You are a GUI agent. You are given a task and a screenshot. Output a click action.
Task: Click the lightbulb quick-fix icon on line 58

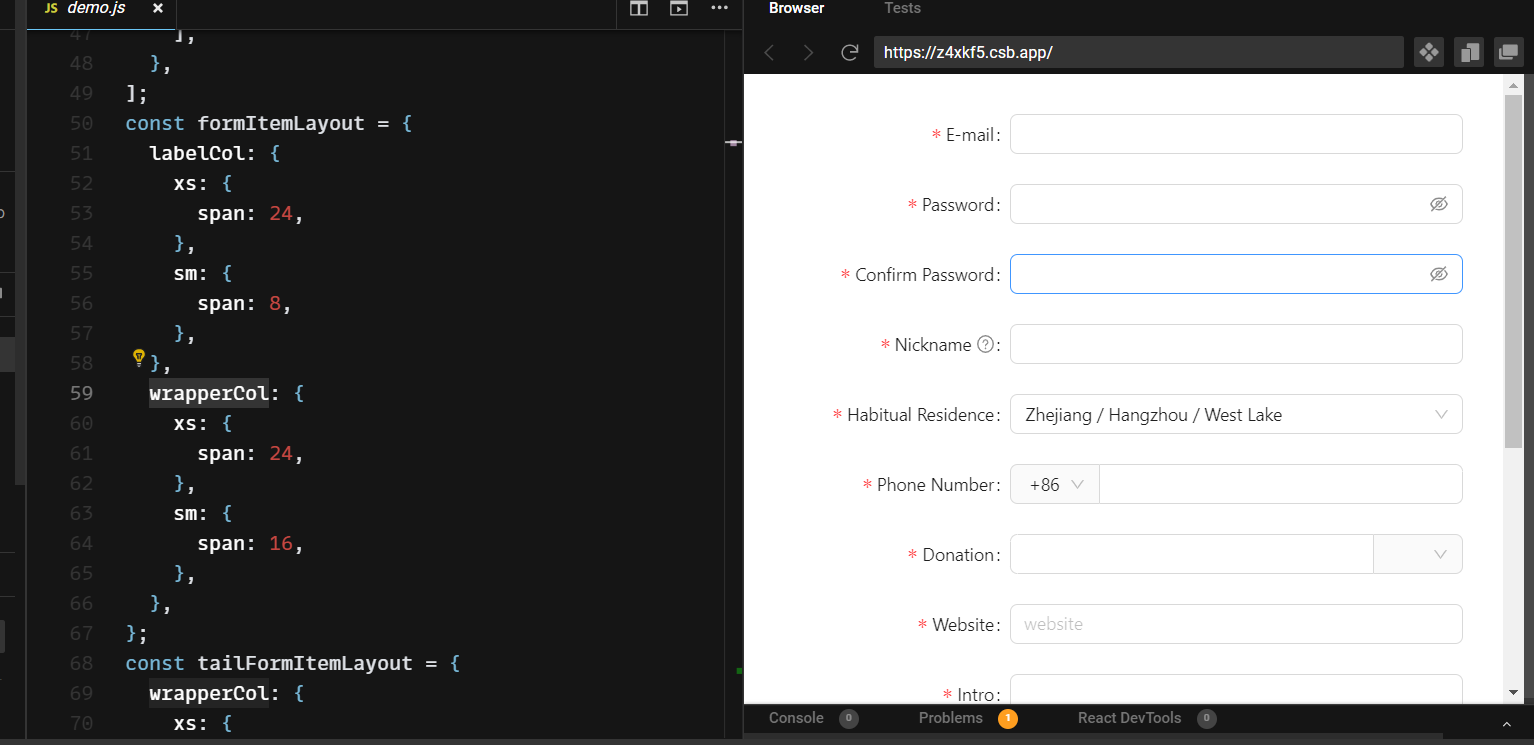(x=138, y=358)
